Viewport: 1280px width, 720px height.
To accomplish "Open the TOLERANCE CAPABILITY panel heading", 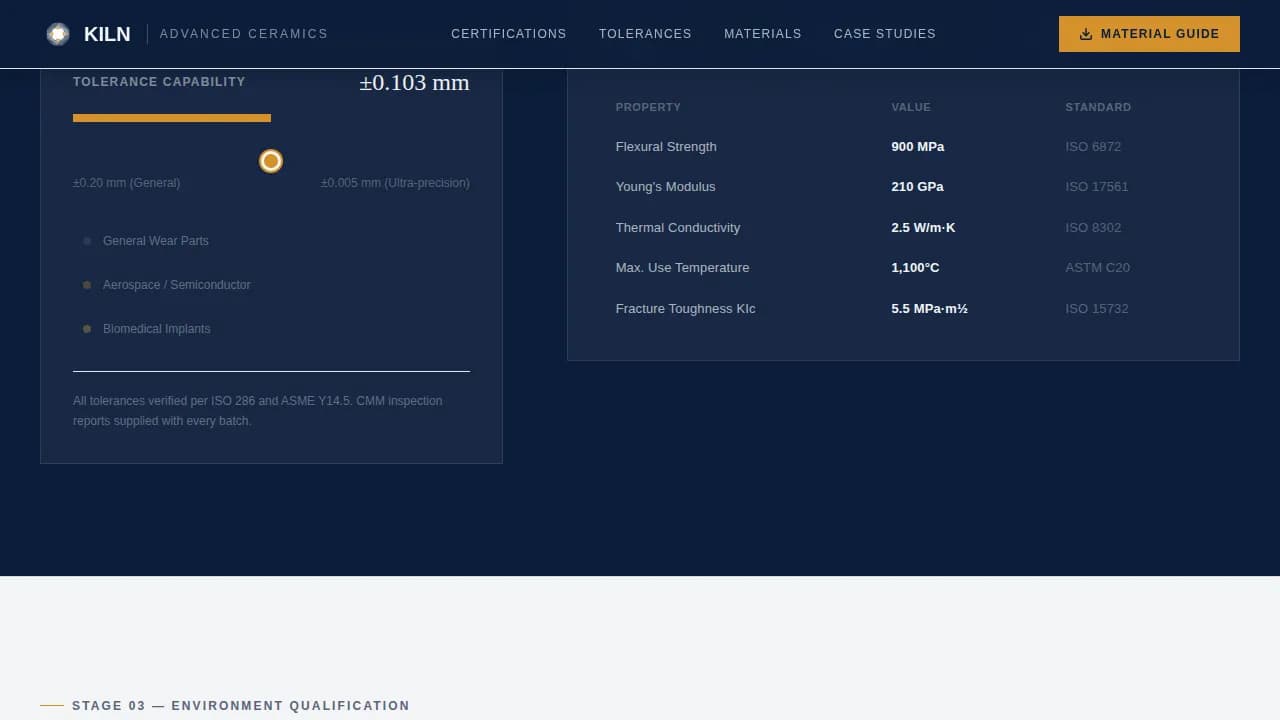I will coord(159,82).
